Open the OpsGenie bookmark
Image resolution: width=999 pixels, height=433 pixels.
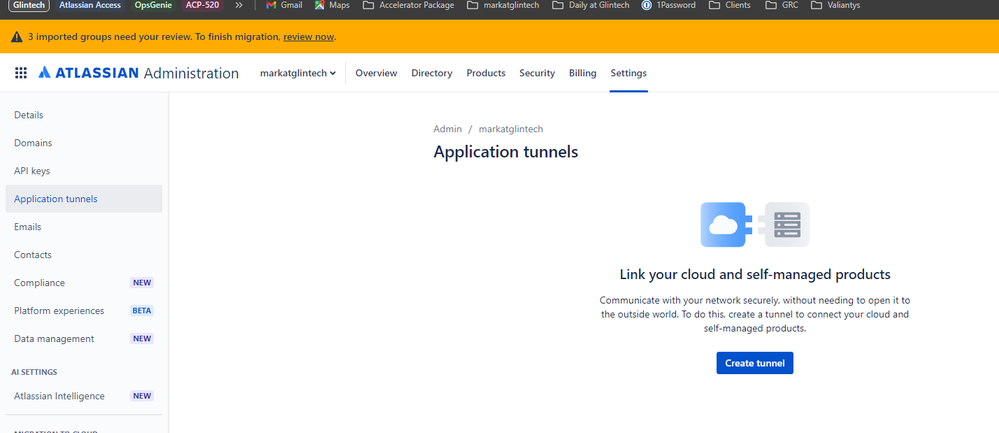click(154, 5)
